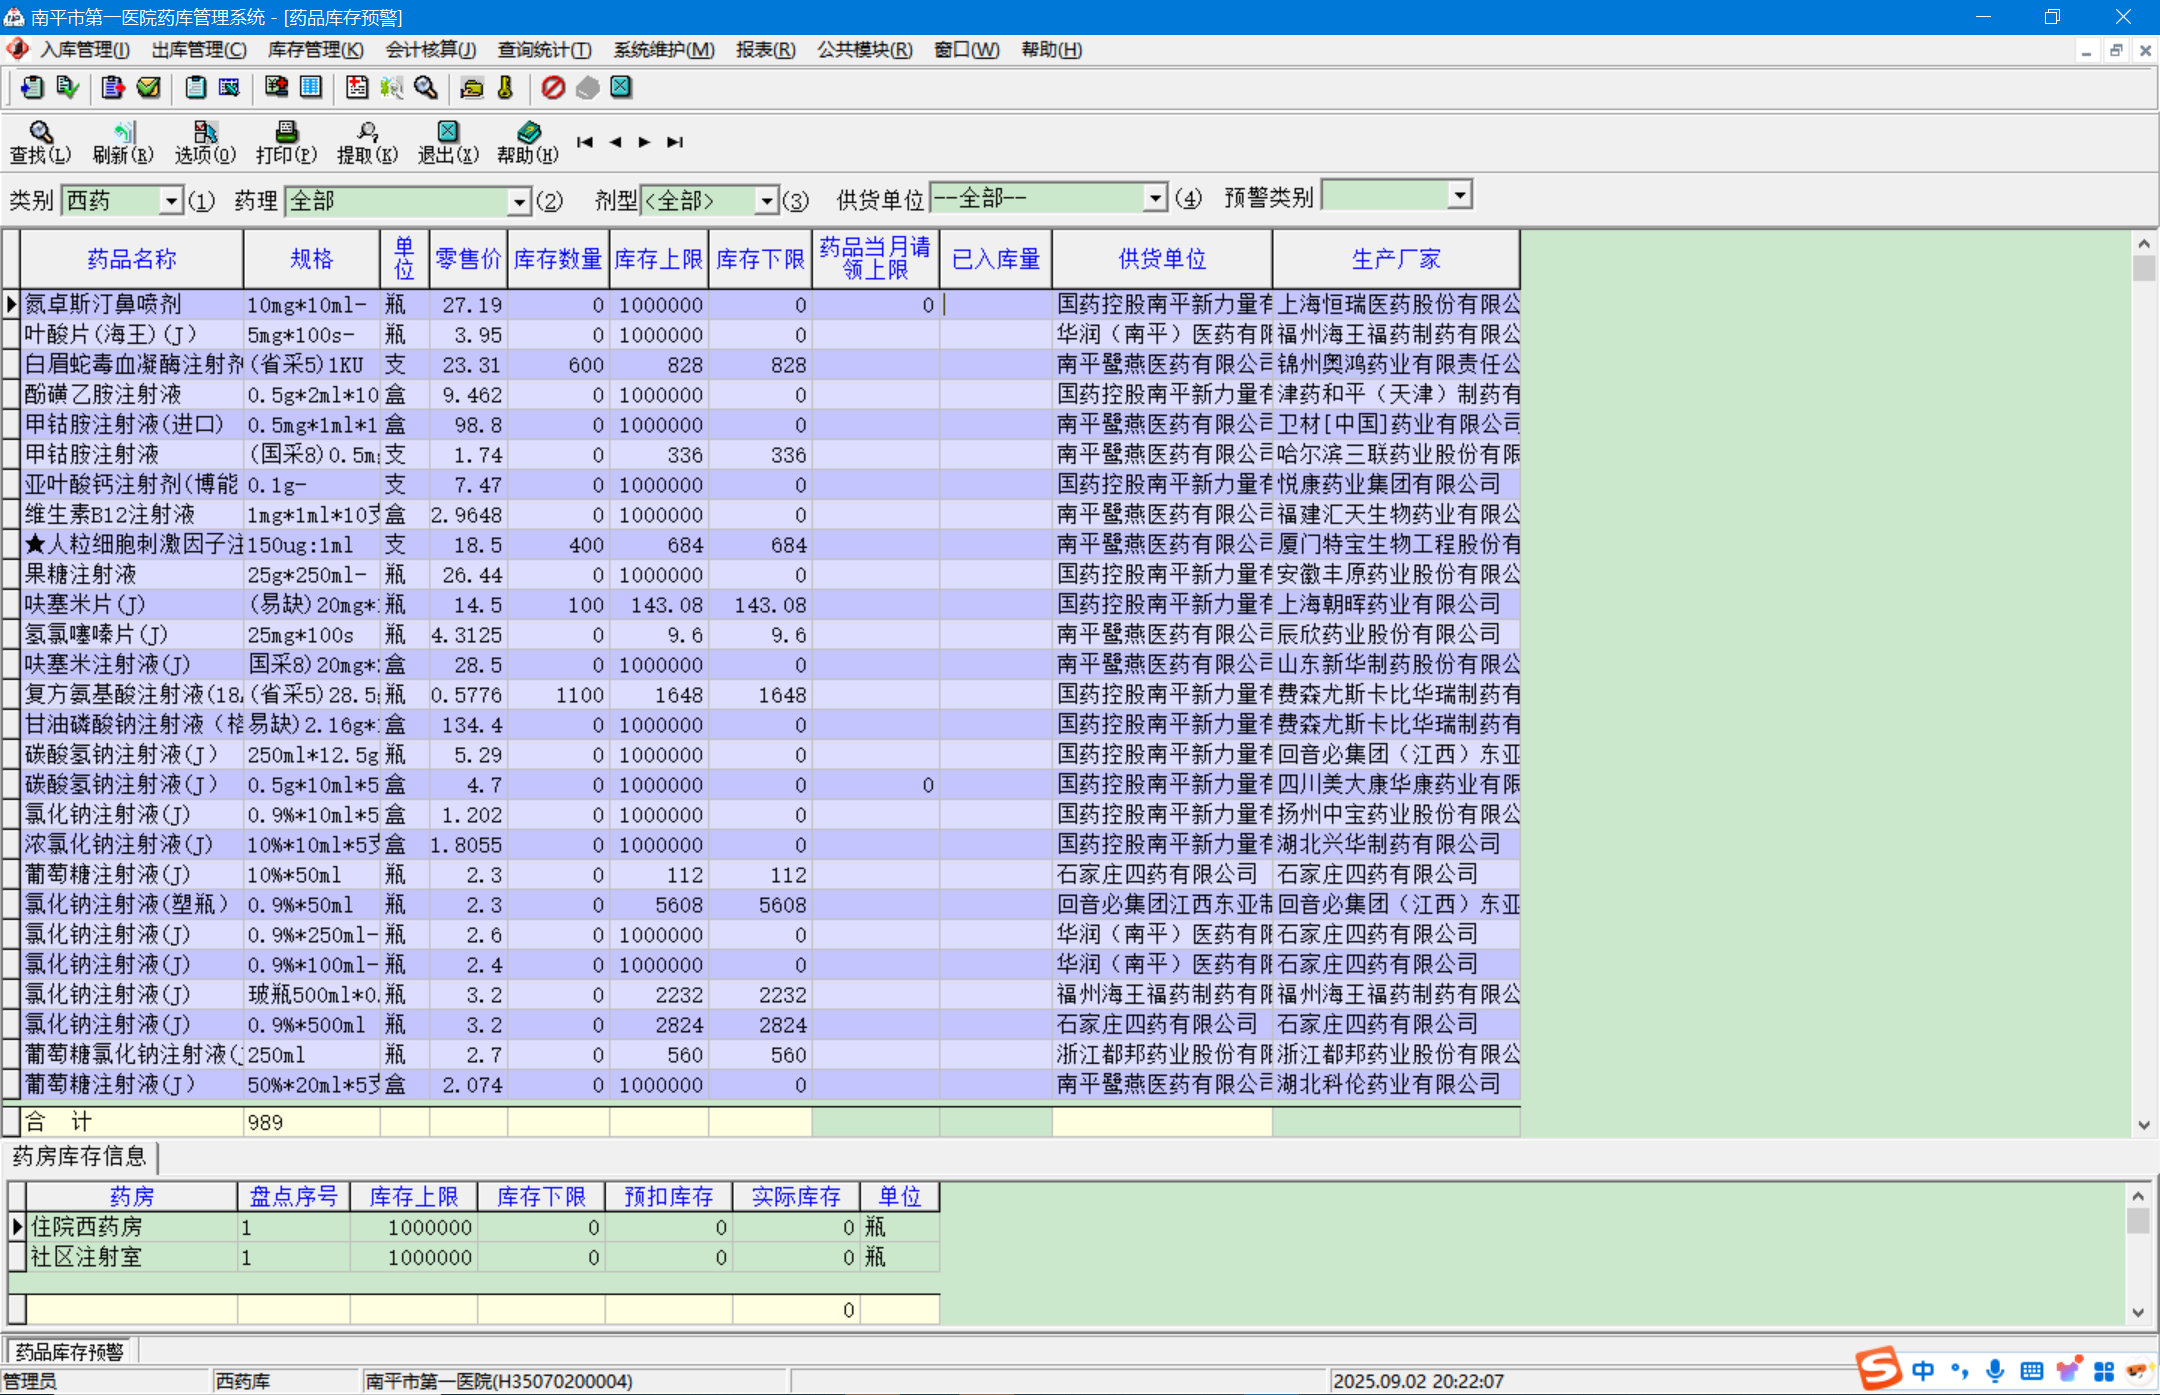Jump to the last record arrow
This screenshot has height=1395, width=2160.
click(675, 142)
